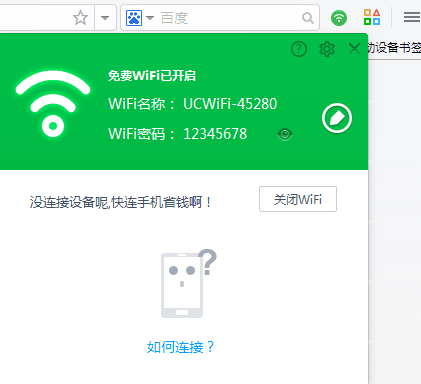Open WiFi settings gear icon
The width and height of the screenshot is (421, 384).
point(327,49)
